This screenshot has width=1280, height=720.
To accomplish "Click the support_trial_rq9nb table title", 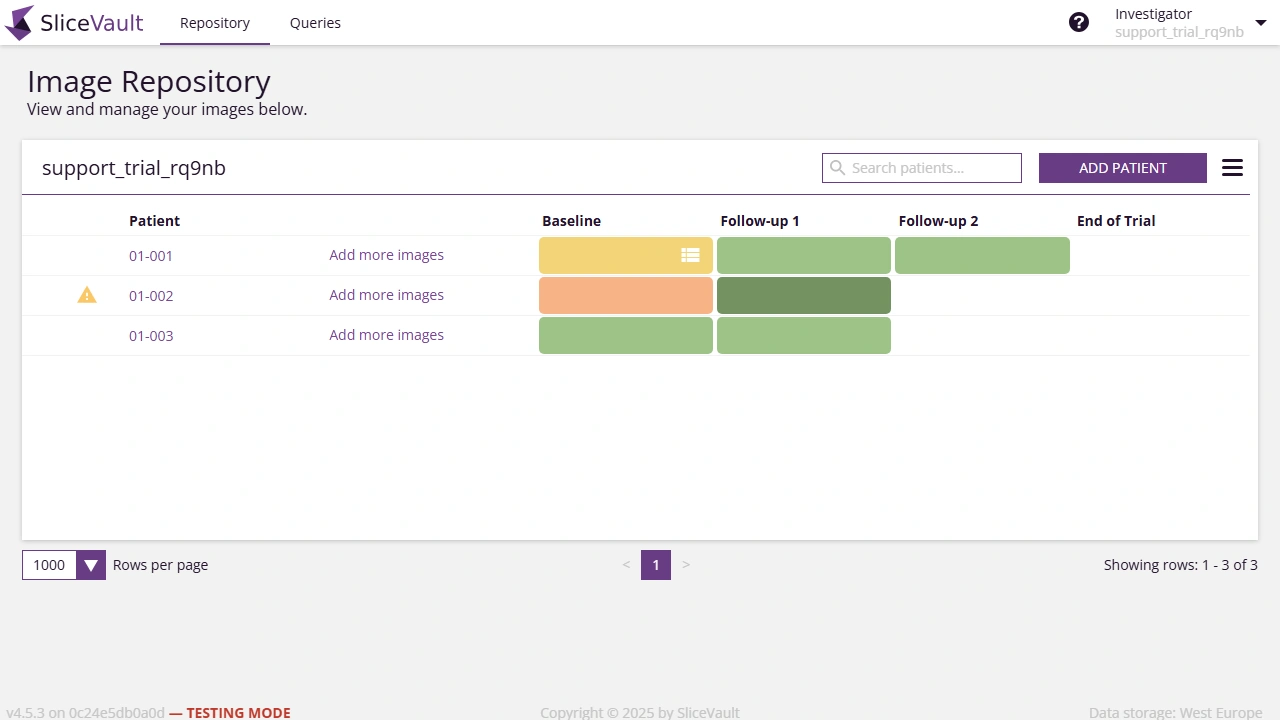I will click(134, 168).
